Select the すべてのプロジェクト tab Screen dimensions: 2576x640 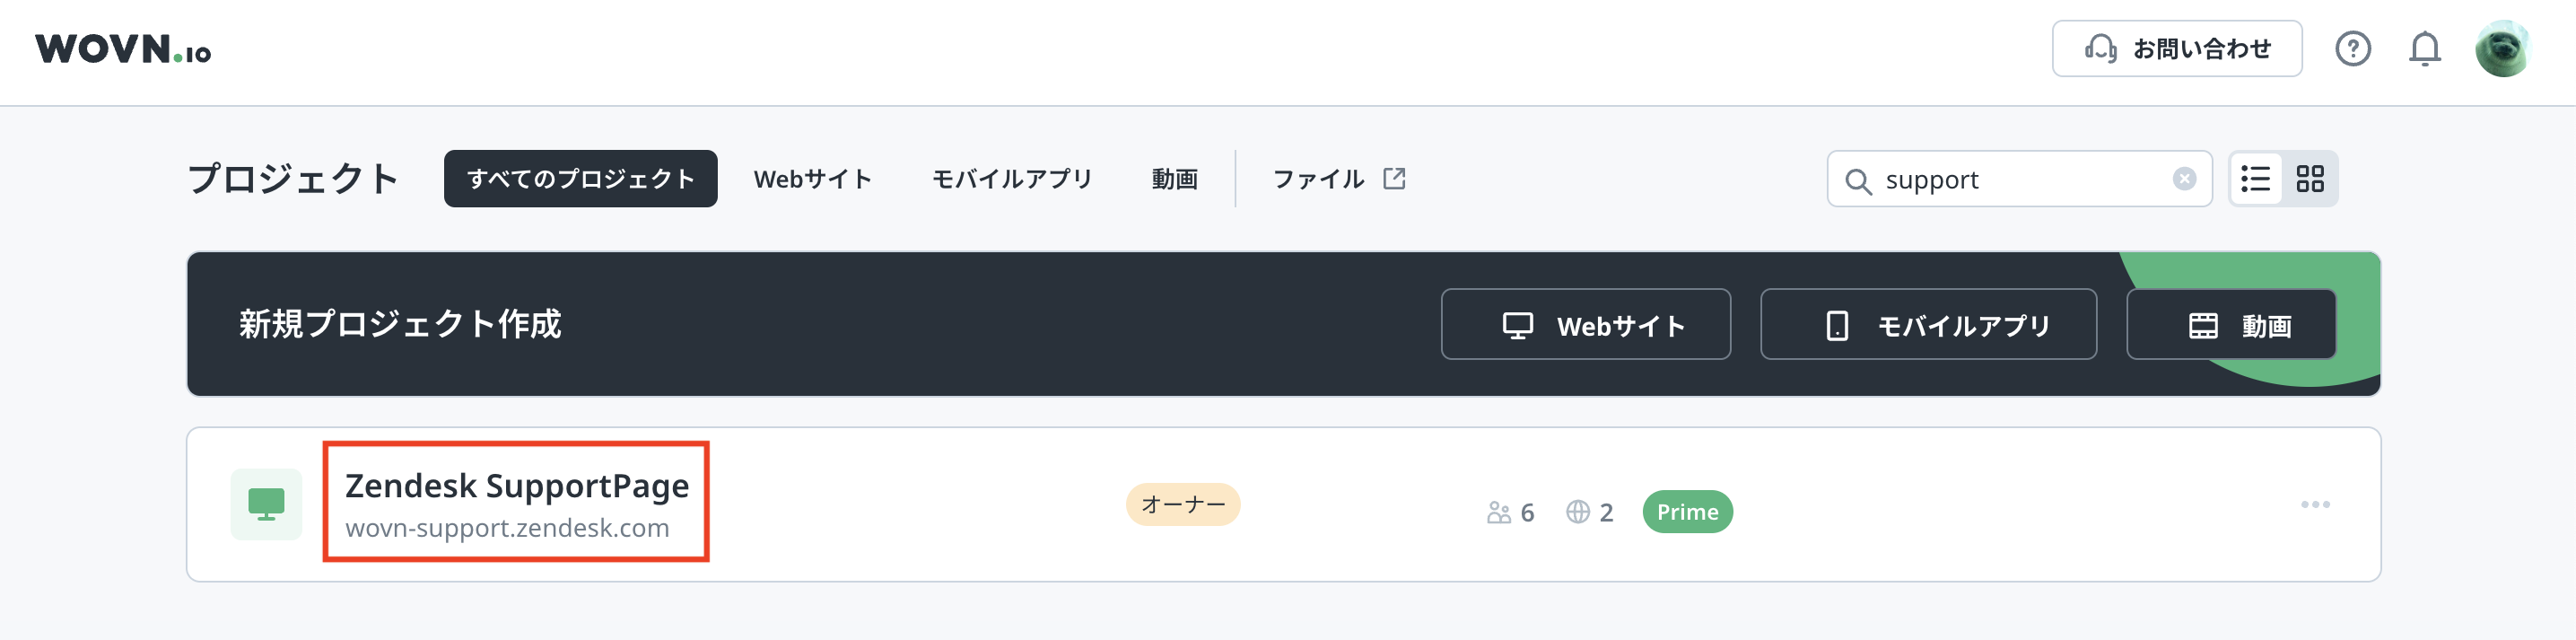[x=580, y=179]
